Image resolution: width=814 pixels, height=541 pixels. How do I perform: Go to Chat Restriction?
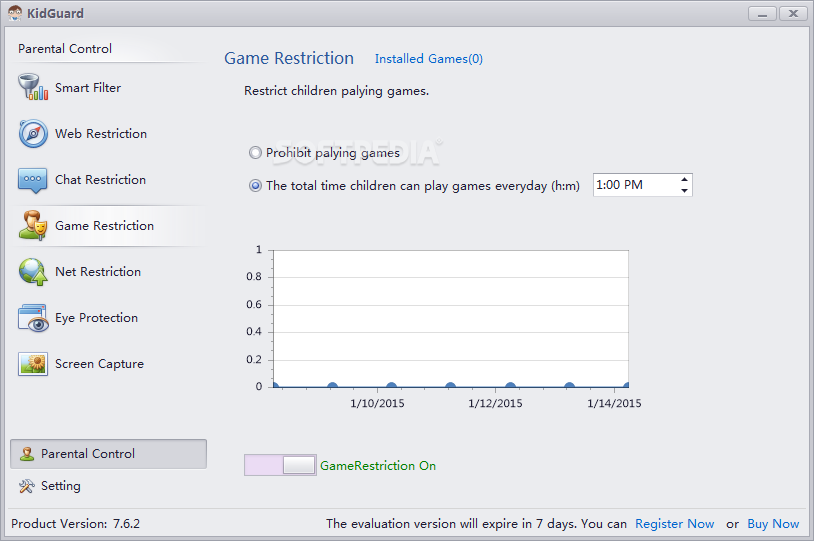100,180
